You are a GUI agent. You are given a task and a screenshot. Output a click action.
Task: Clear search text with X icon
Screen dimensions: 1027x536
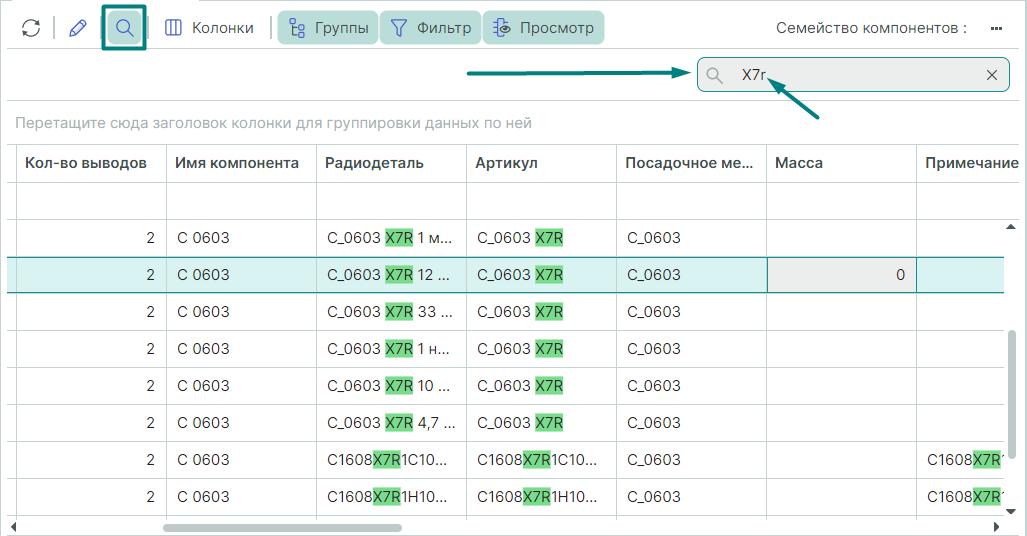992,75
